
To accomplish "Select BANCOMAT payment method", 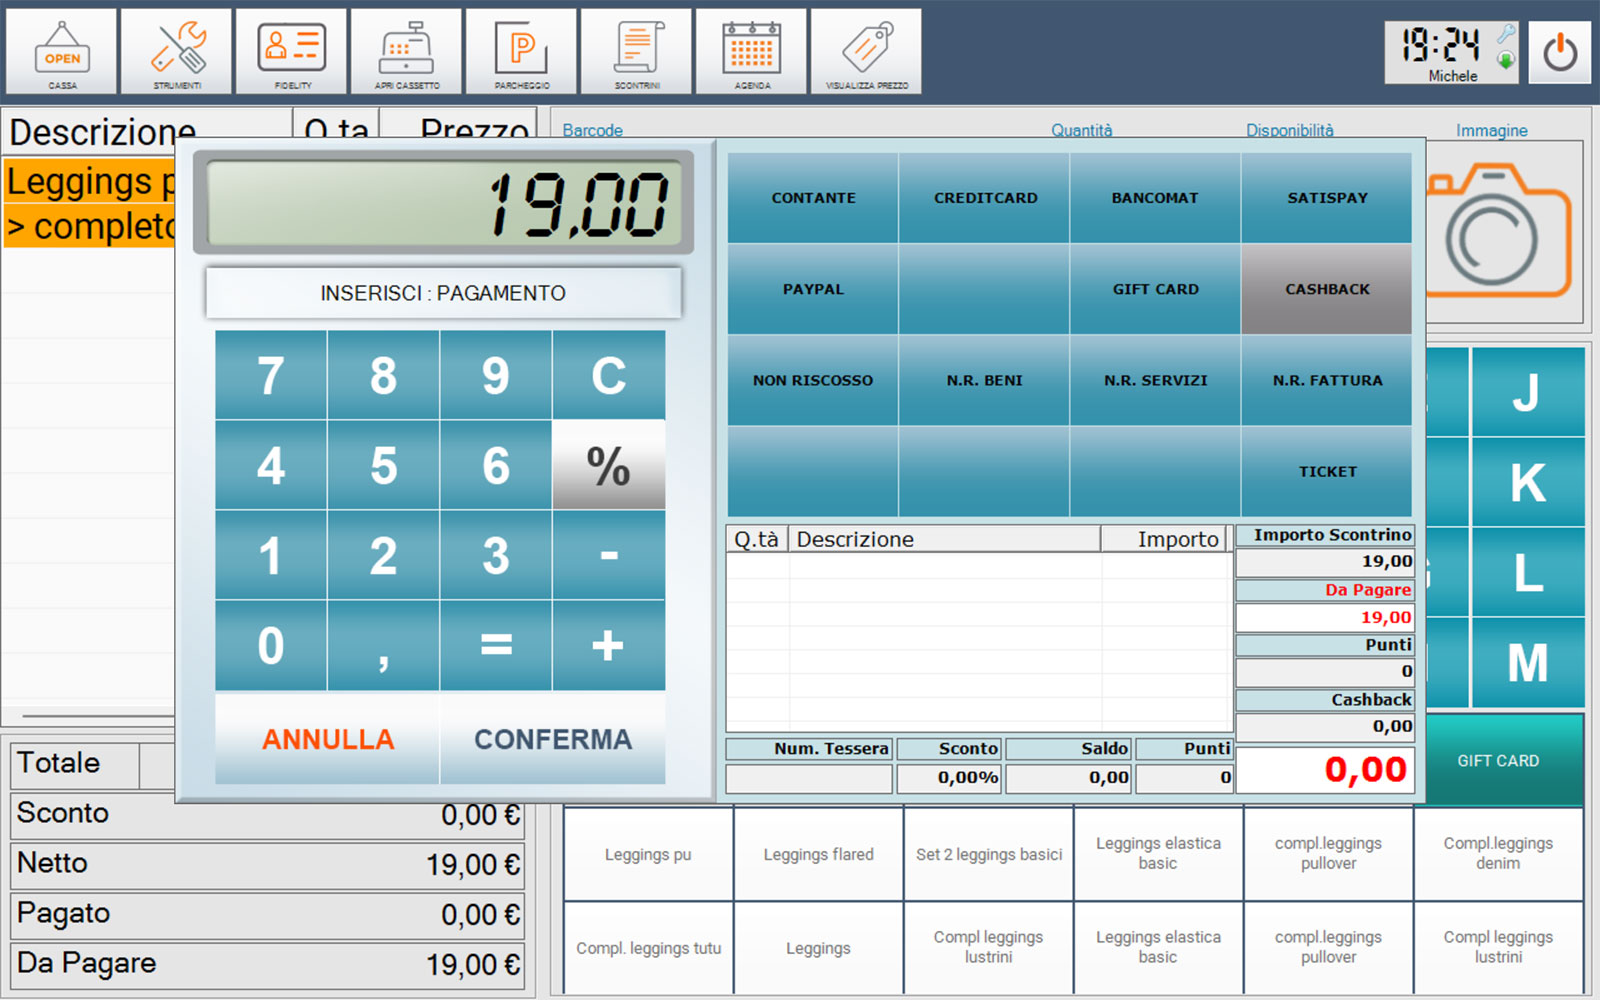I will pos(1155,198).
